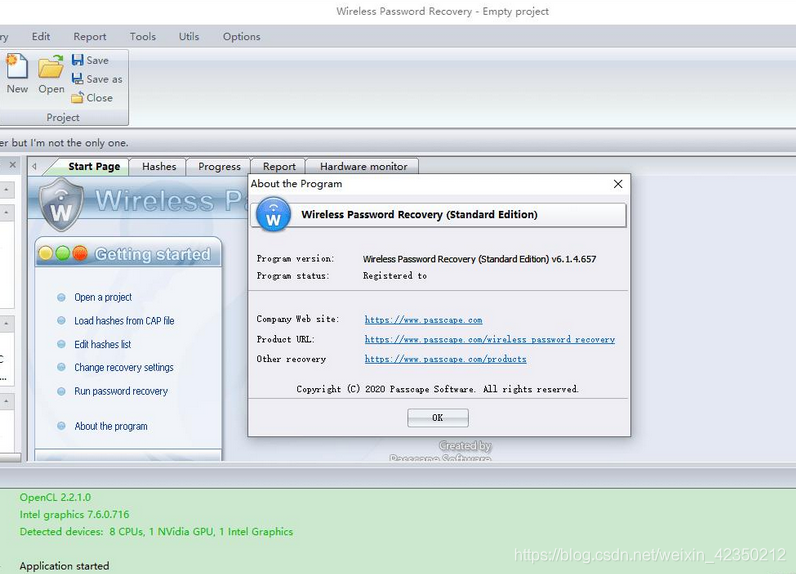Click bullet beside About the program

click(x=61, y=426)
